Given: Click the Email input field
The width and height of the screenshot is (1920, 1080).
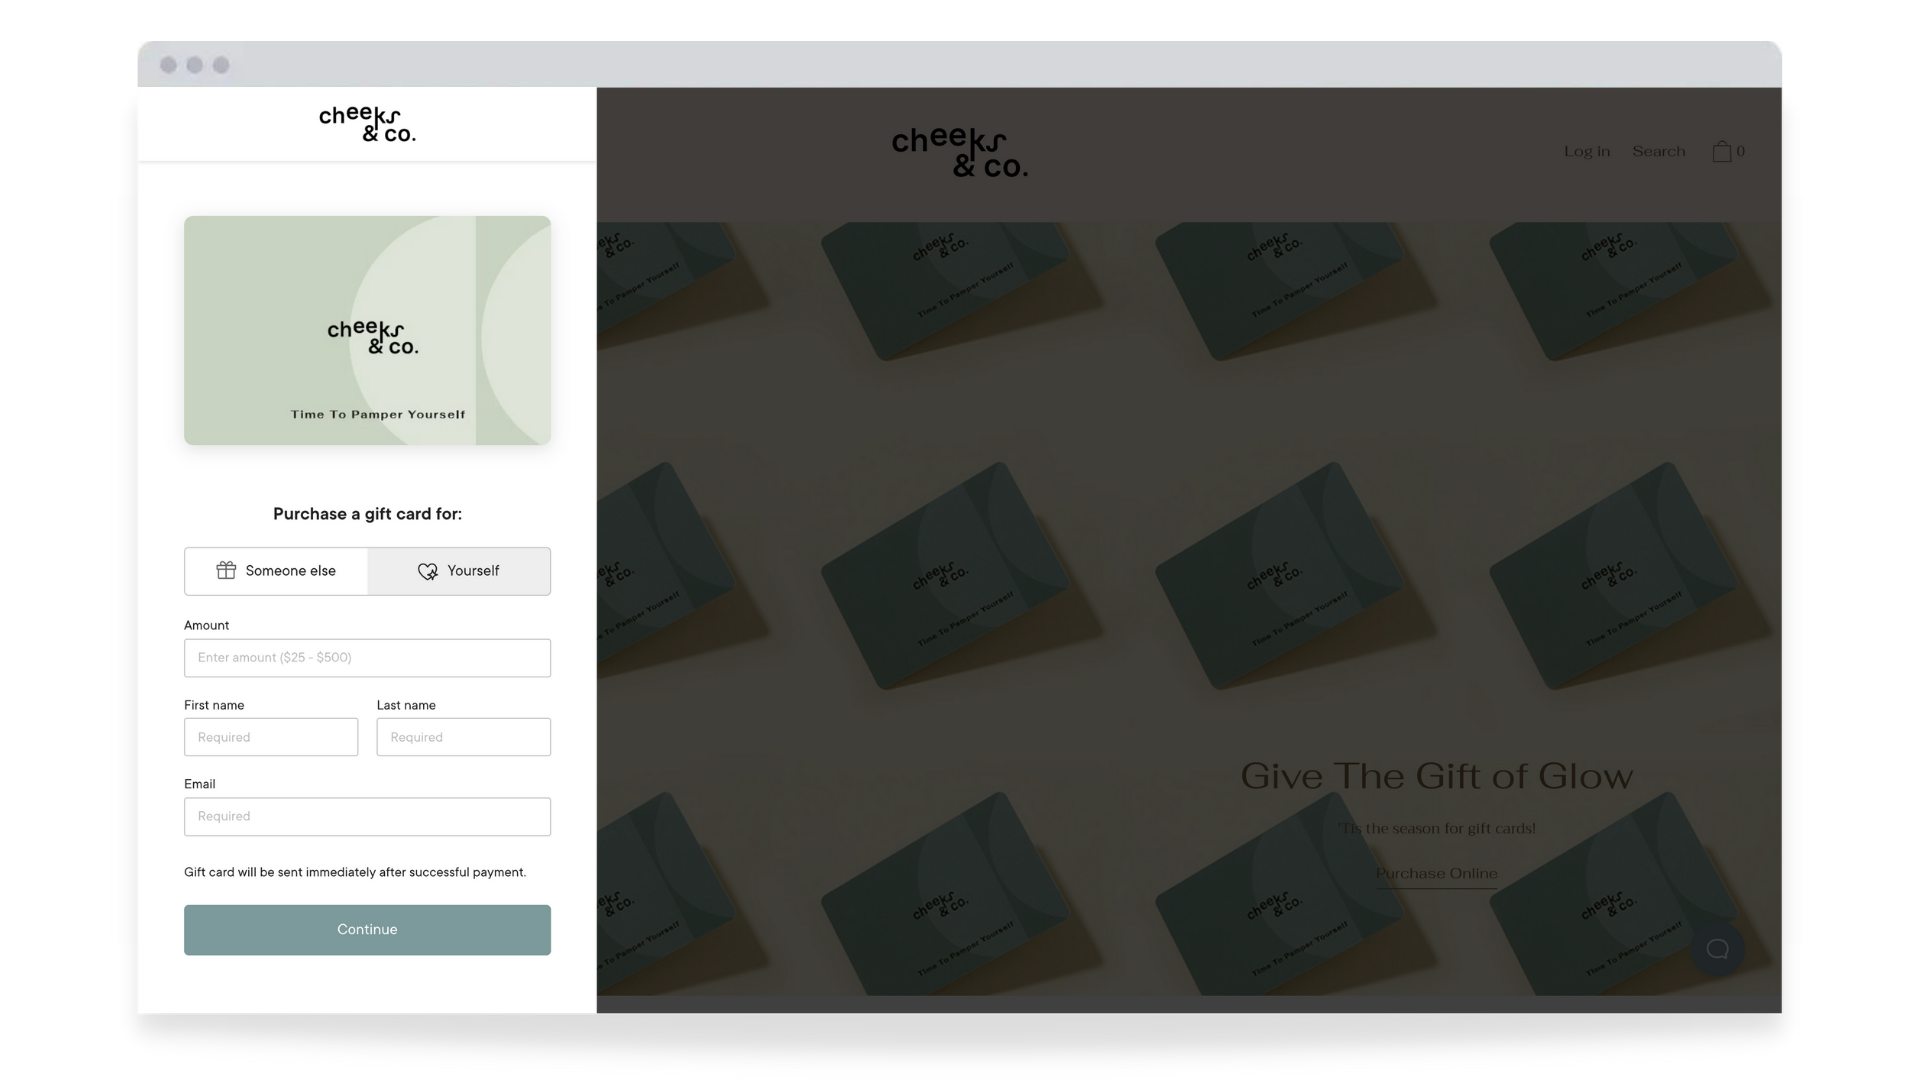Looking at the screenshot, I should pyautogui.click(x=367, y=816).
